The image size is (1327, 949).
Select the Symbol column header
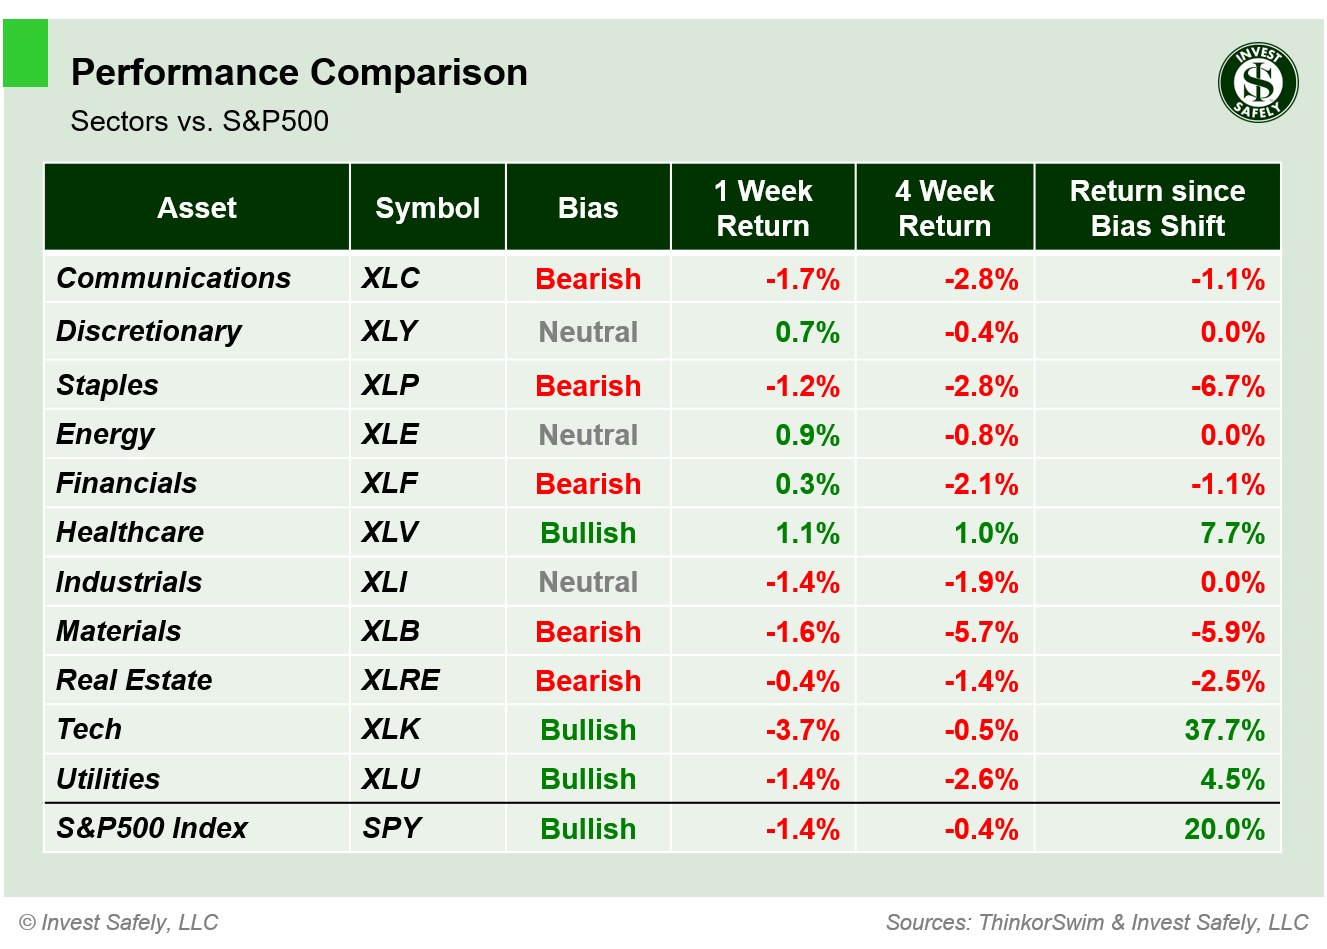click(x=427, y=208)
